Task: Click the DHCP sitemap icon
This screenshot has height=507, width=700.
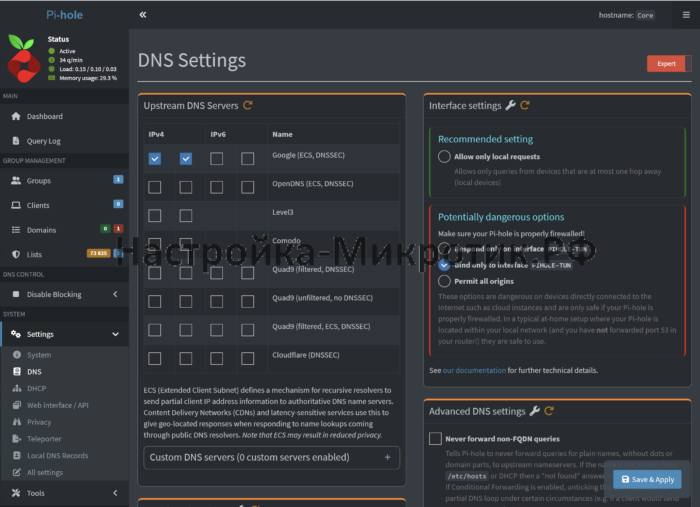Action: pos(17,388)
